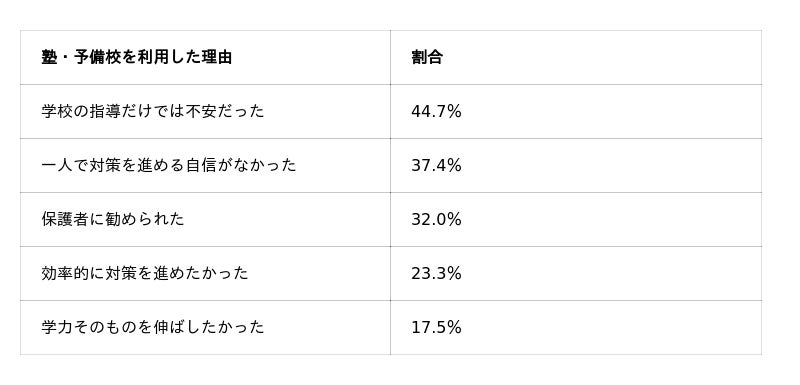Click the word 学校 in first data row
Image resolution: width=800 pixels, height=385 pixels.
coord(57,111)
